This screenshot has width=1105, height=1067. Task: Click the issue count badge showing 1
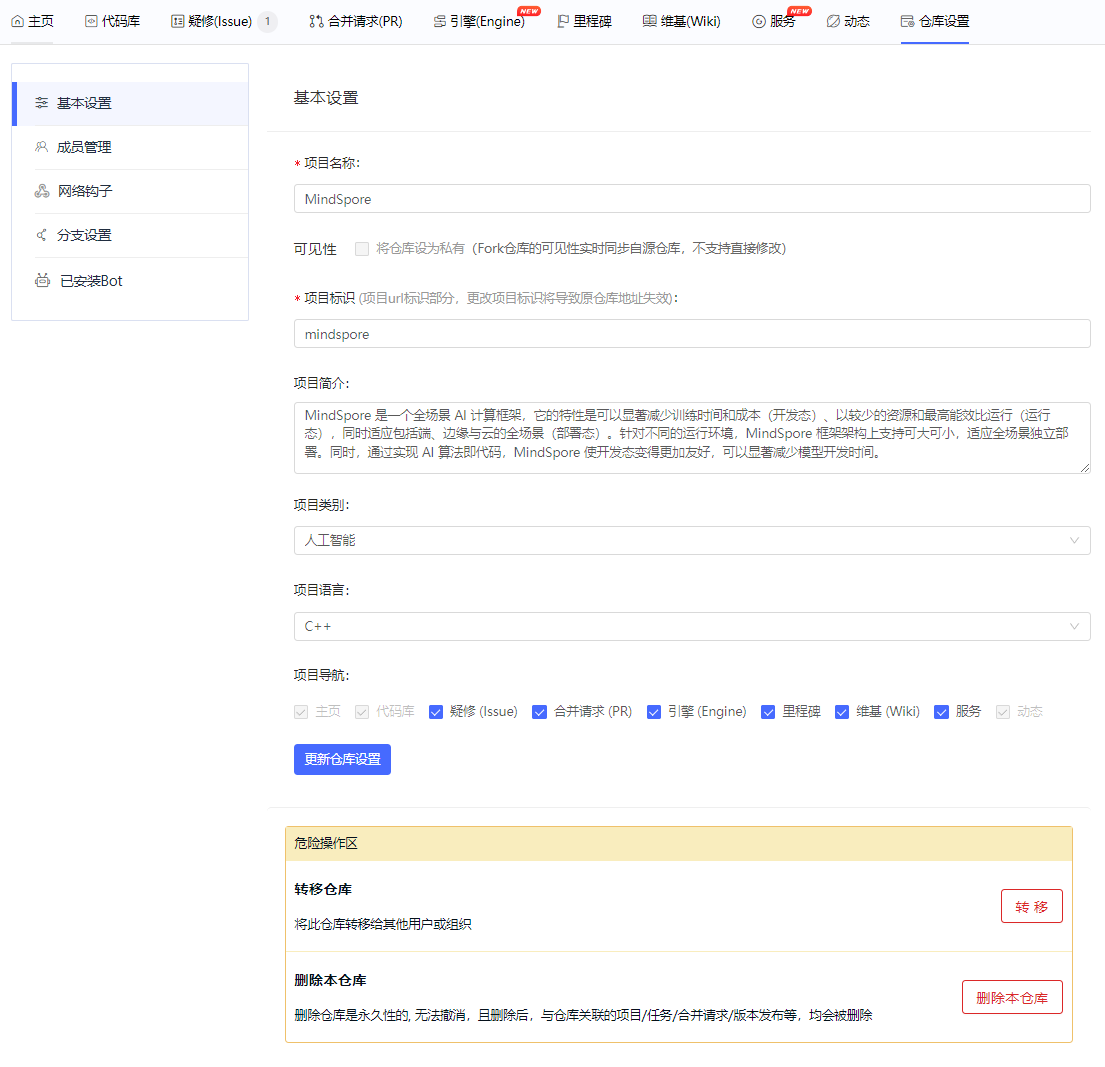[x=267, y=21]
